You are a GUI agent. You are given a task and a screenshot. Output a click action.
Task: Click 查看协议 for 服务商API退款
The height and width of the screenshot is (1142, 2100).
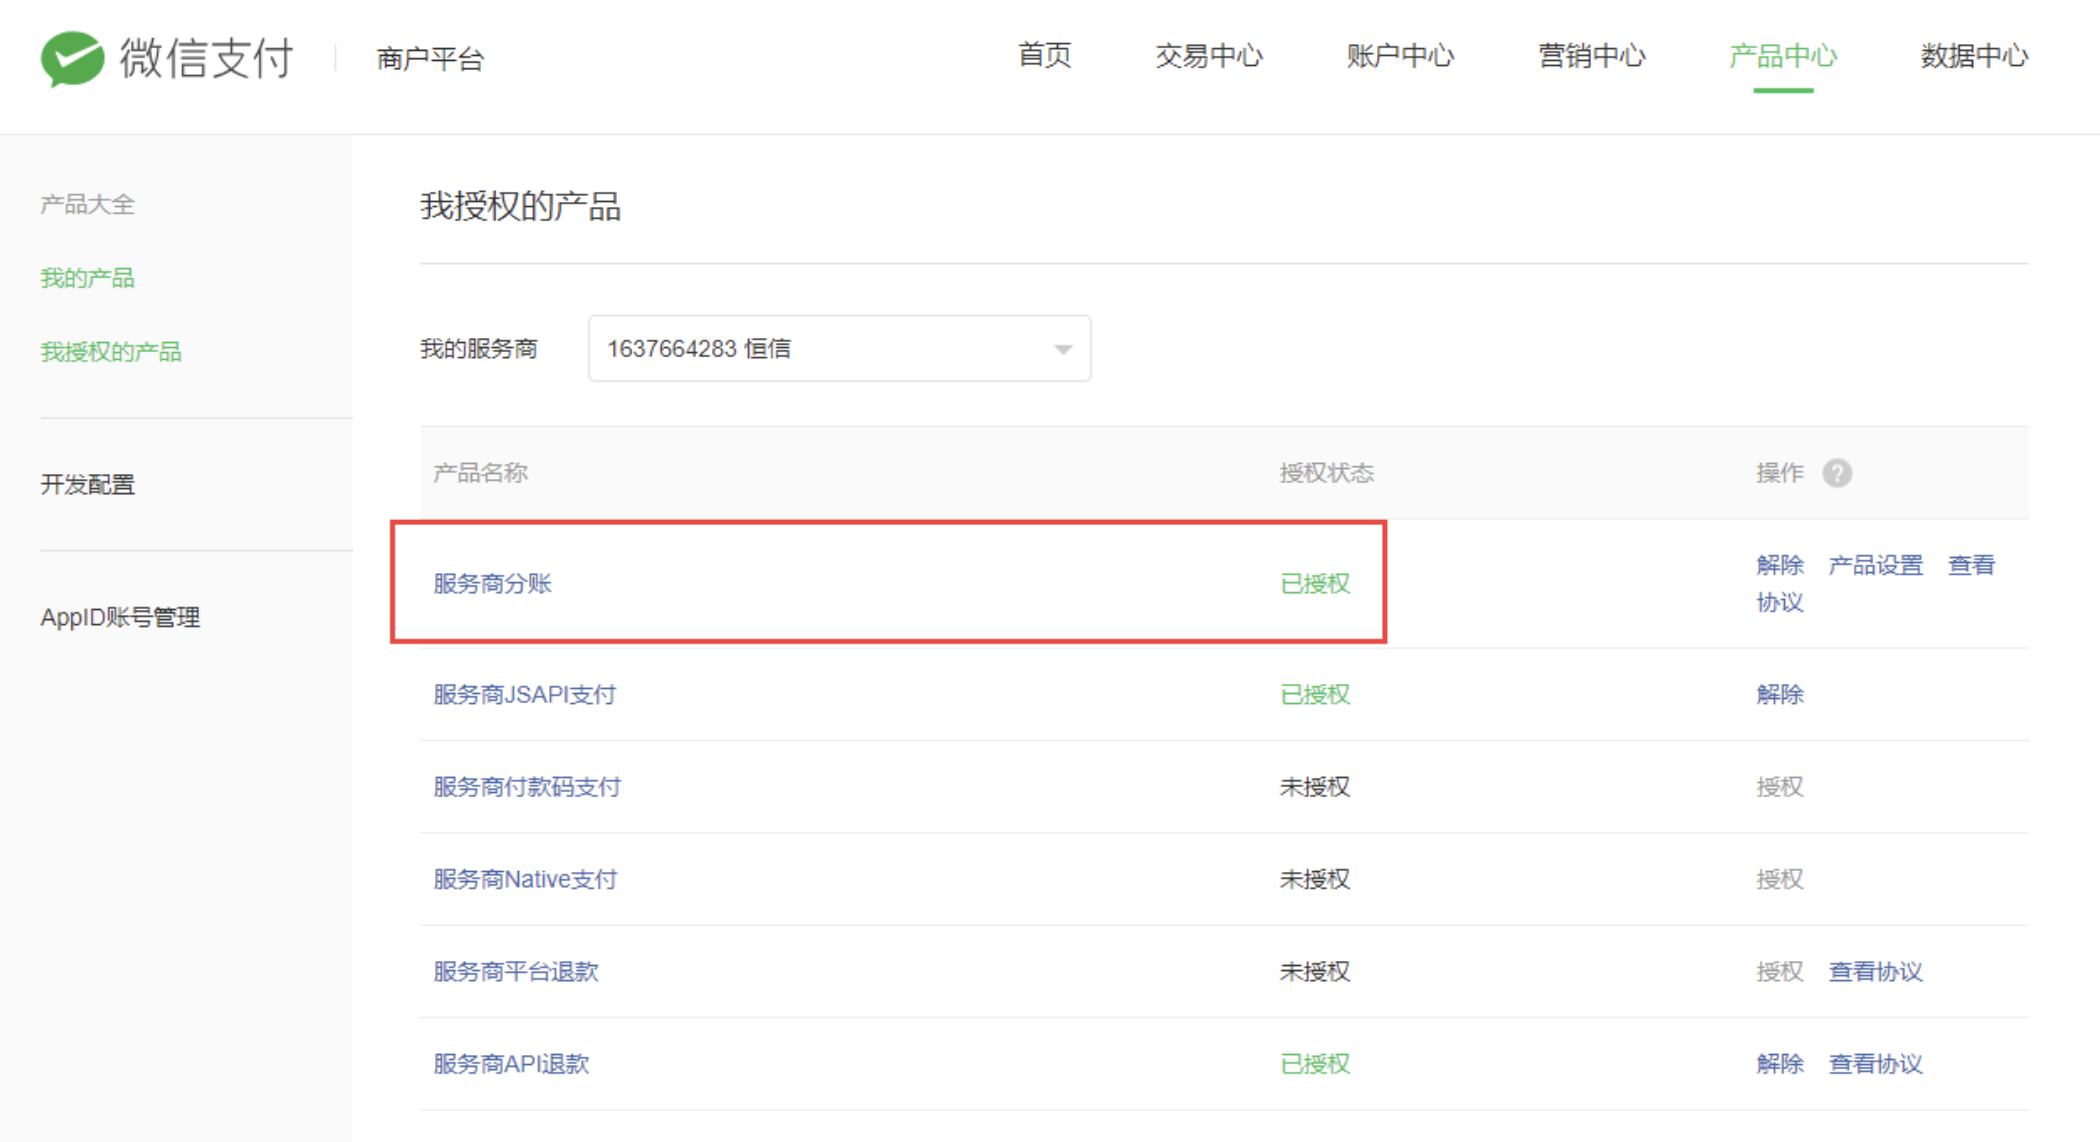(1875, 1064)
